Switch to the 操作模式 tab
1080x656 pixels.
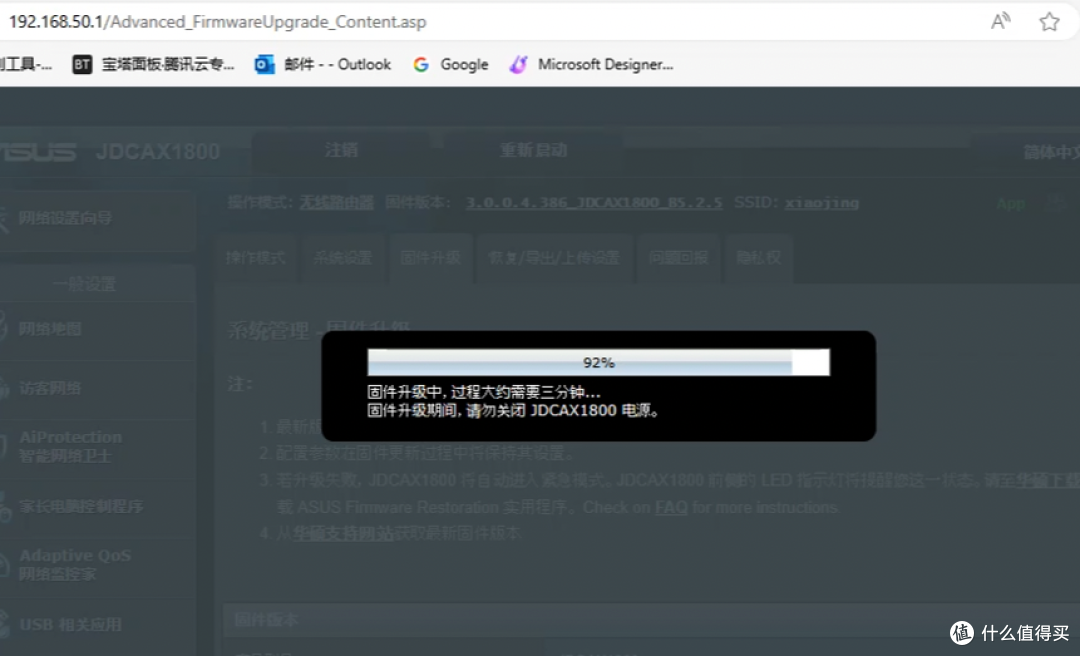[x=256, y=258]
